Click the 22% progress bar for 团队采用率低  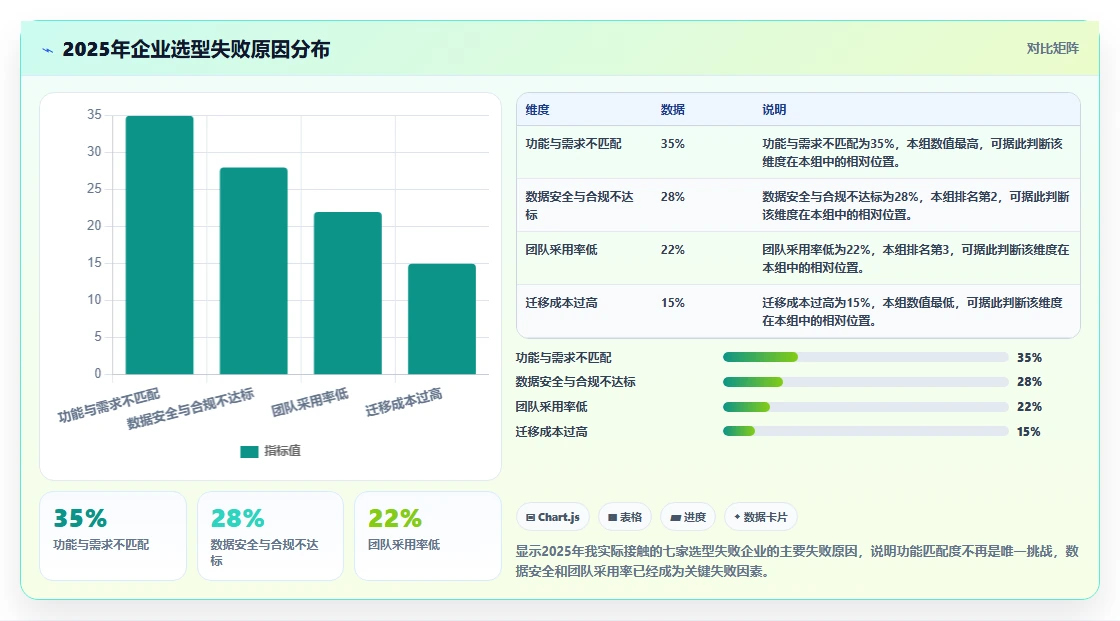[866, 407]
